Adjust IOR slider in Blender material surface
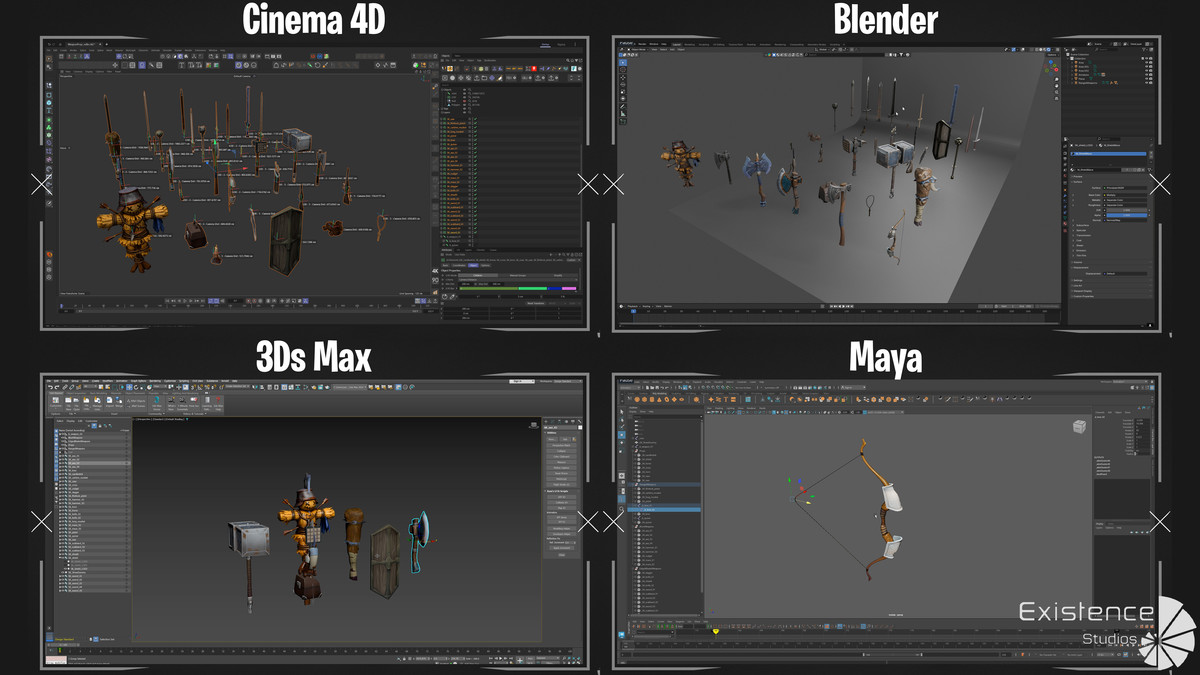 click(1126, 210)
